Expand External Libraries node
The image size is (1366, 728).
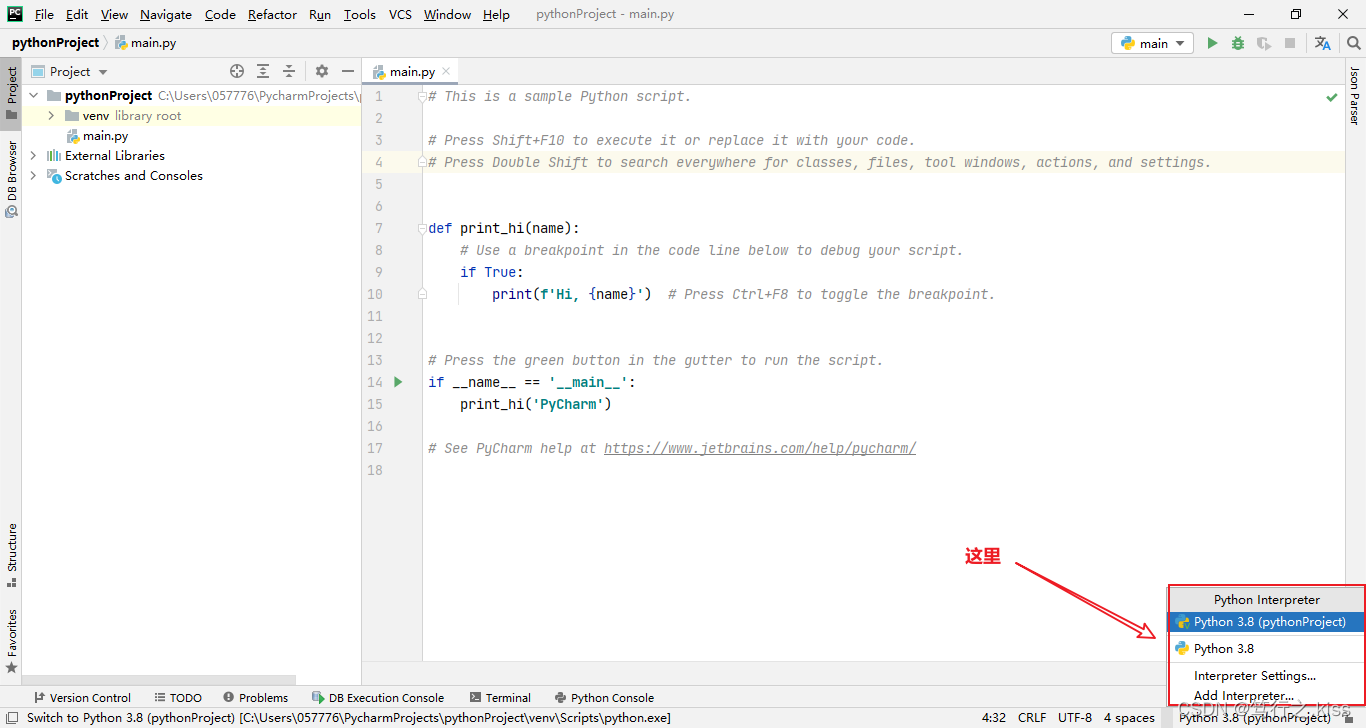(33, 156)
